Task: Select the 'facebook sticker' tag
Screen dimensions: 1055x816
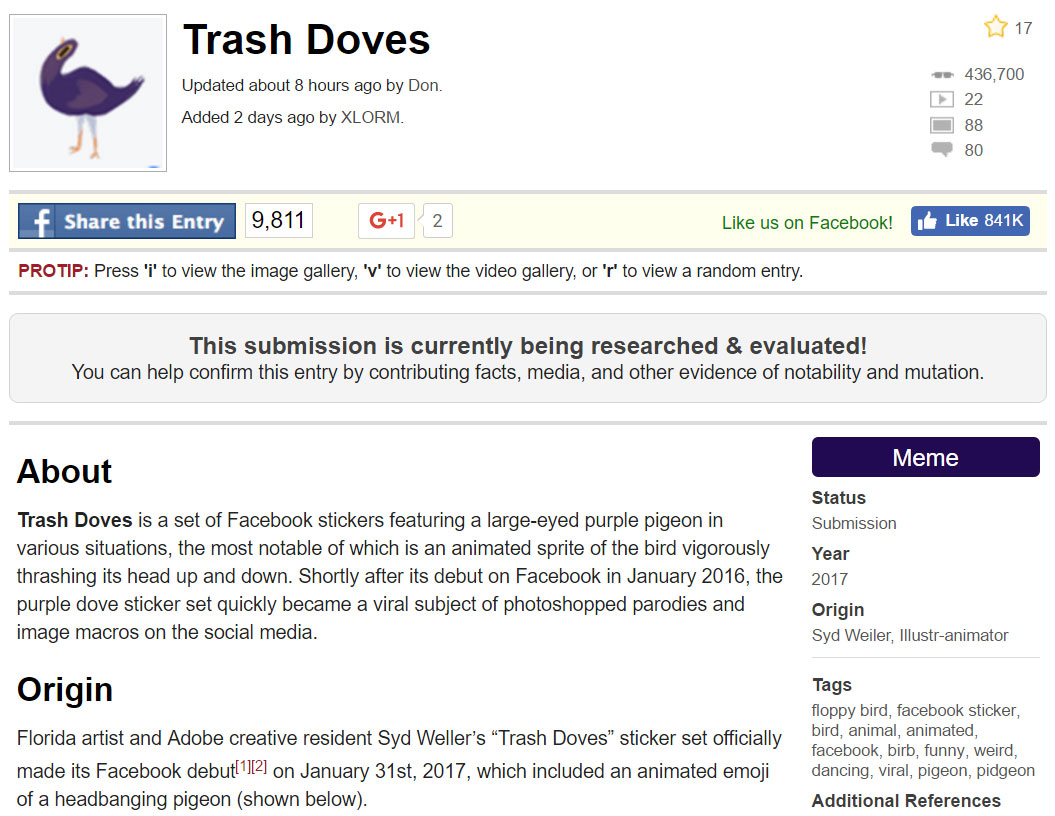Action: coord(956,710)
